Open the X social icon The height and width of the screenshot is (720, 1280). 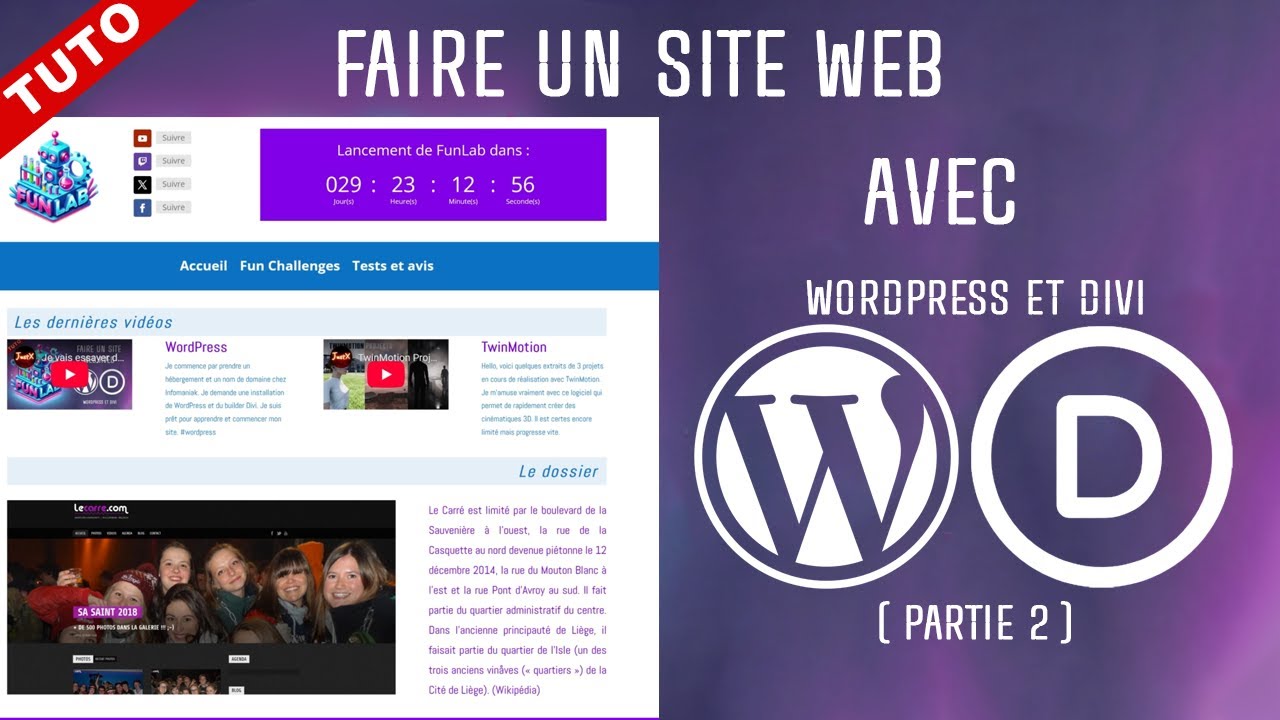pos(142,184)
